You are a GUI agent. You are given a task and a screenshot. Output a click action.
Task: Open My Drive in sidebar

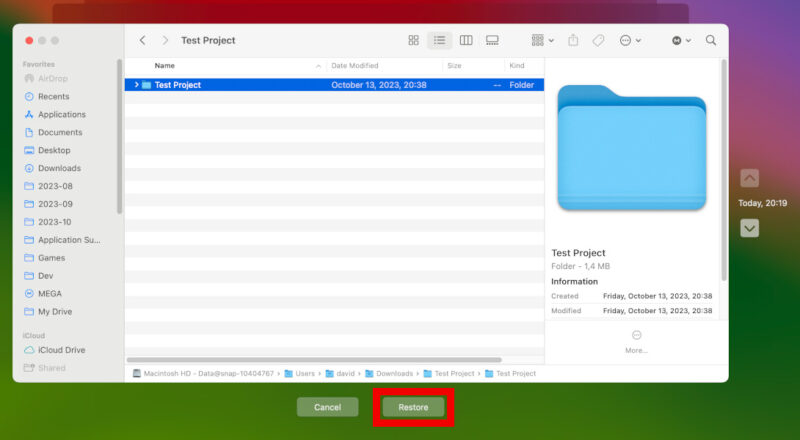click(48, 311)
